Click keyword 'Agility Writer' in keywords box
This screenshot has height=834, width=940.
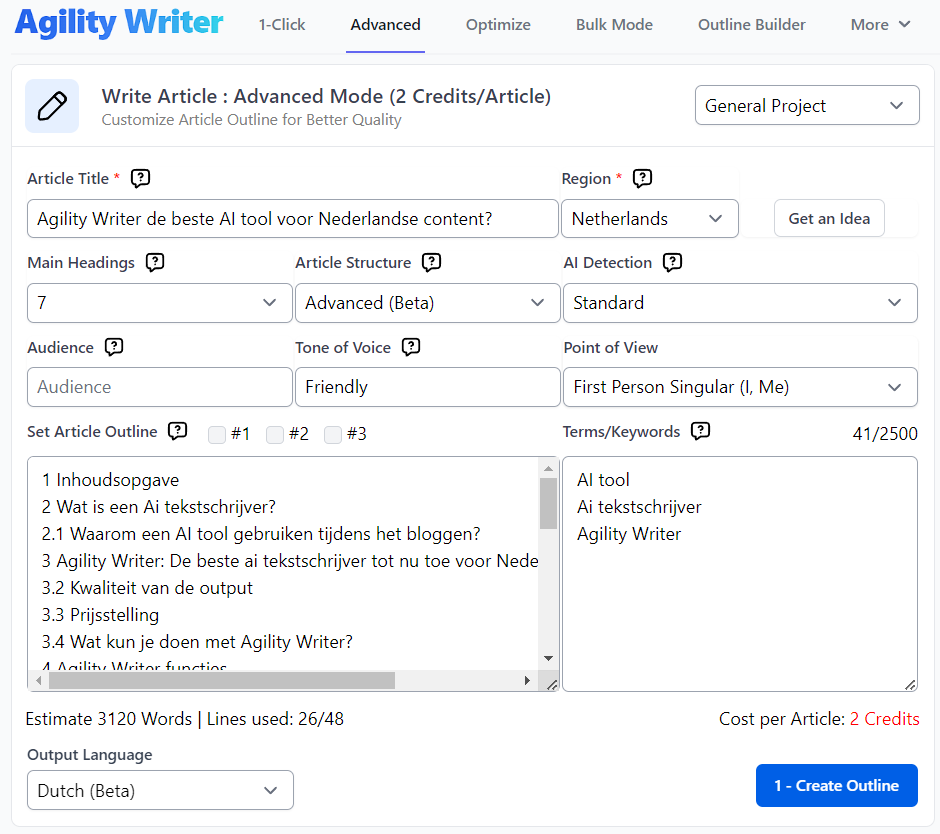point(629,534)
